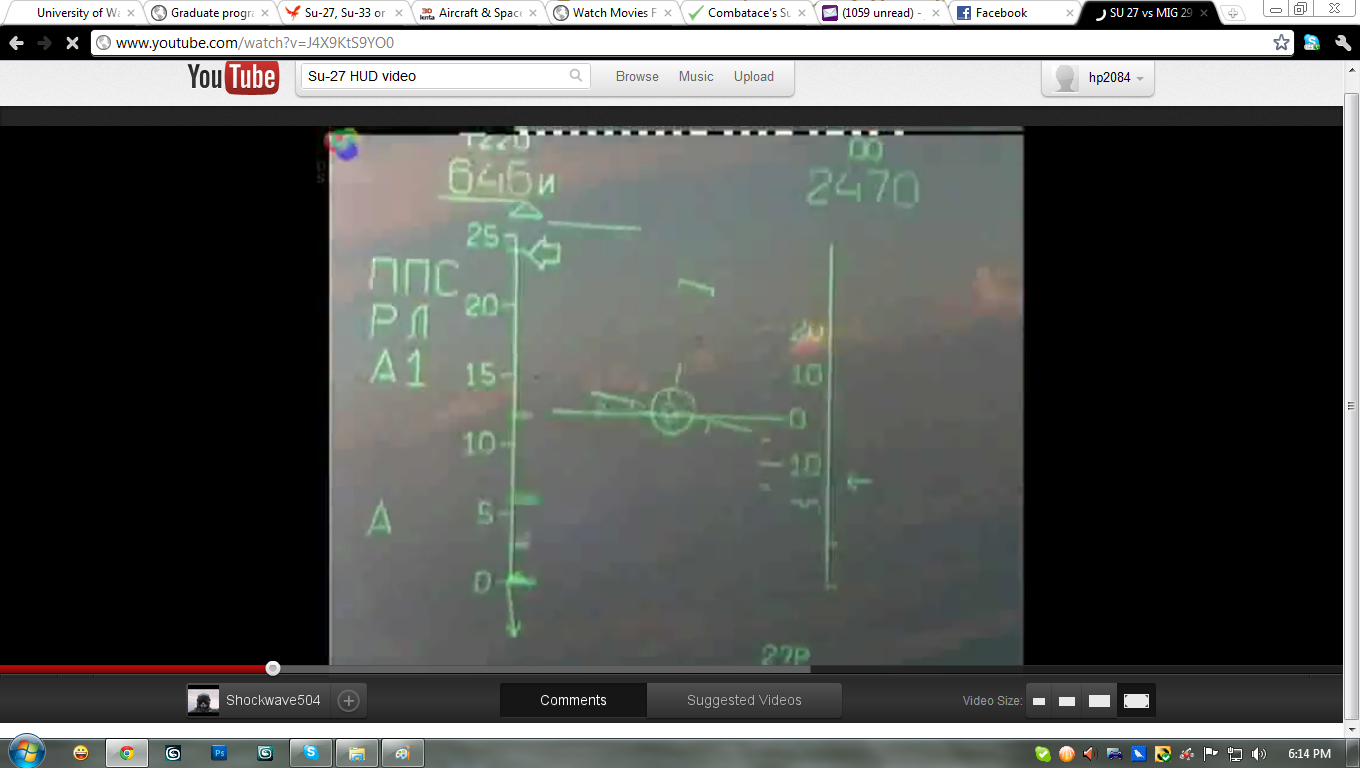The width and height of the screenshot is (1360, 768).
Task: Open the Suggested Videos tab
Action: [x=744, y=701]
